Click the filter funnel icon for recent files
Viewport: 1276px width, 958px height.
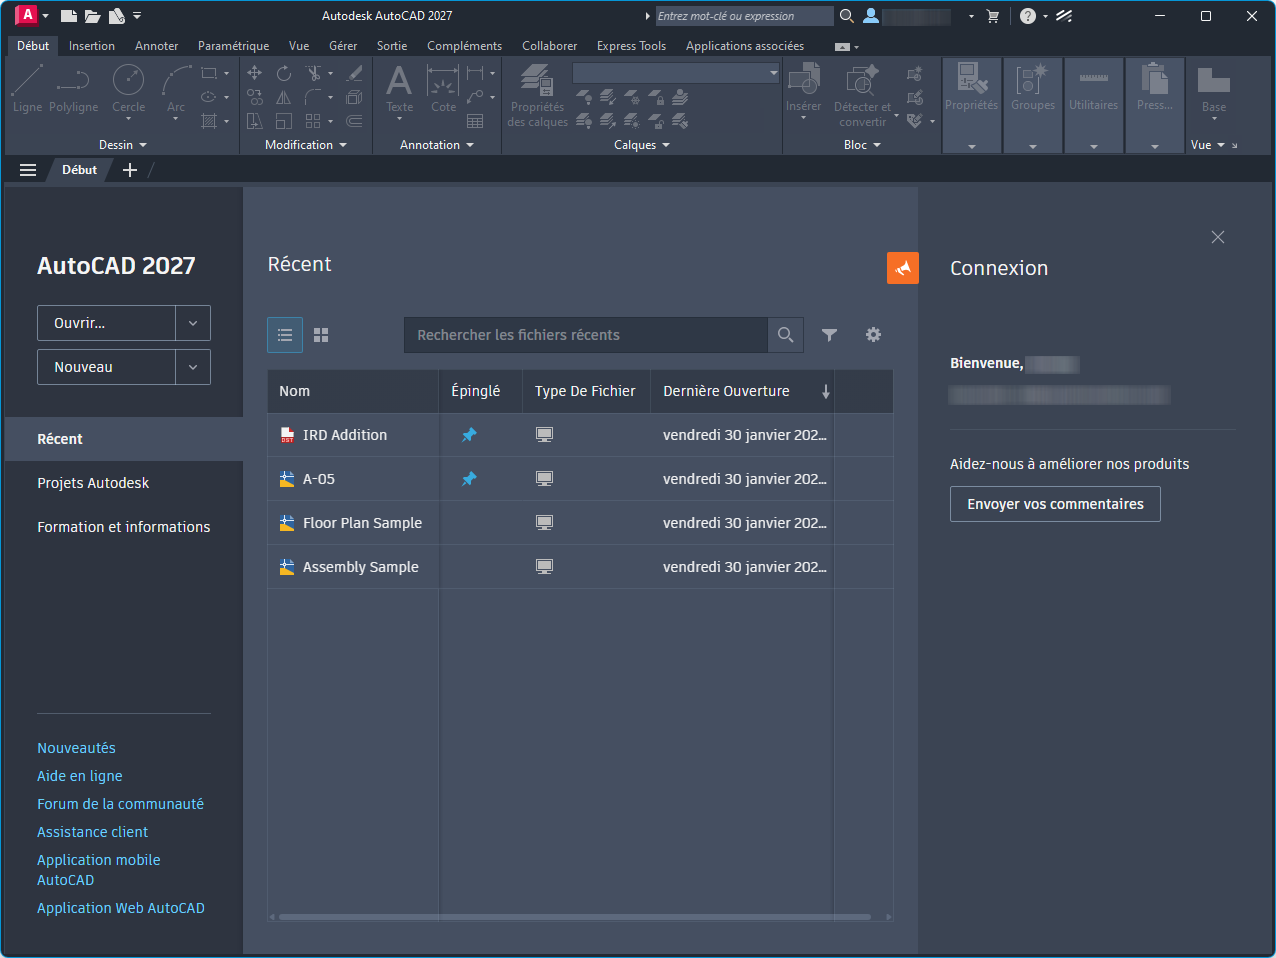click(829, 335)
